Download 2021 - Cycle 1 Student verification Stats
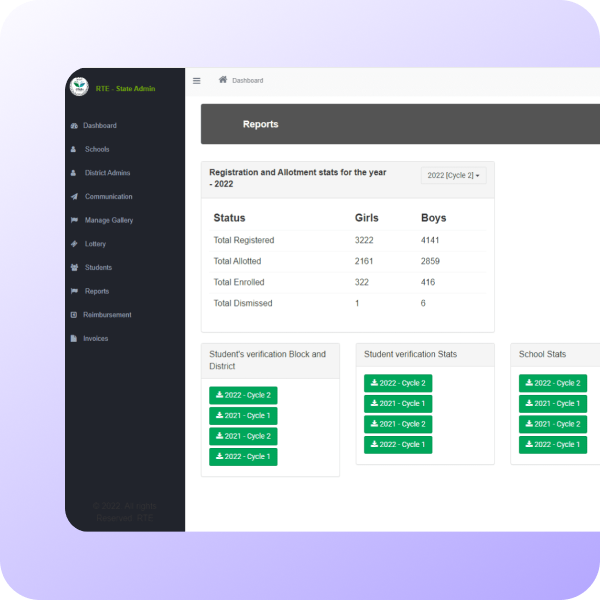 pyautogui.click(x=398, y=404)
